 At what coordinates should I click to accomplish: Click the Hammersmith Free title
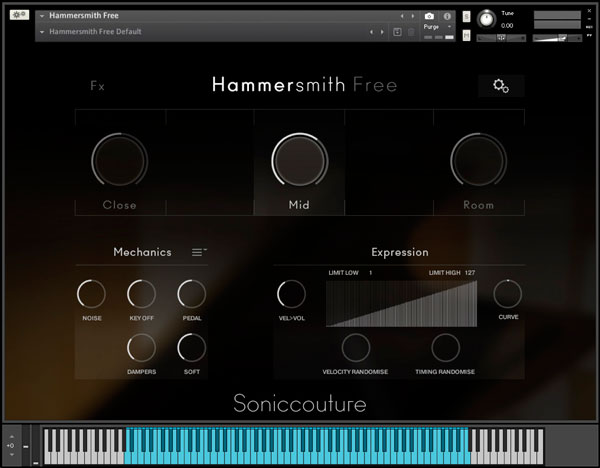[305, 85]
